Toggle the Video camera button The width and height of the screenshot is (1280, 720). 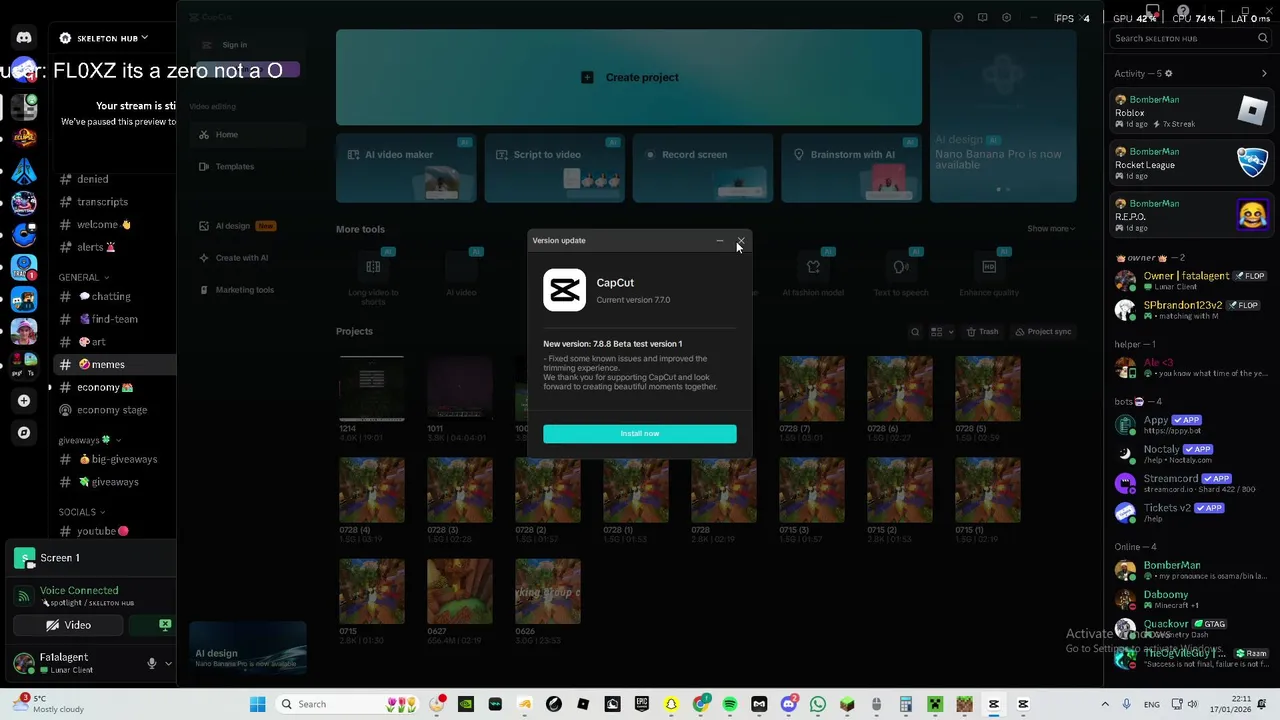(68, 625)
